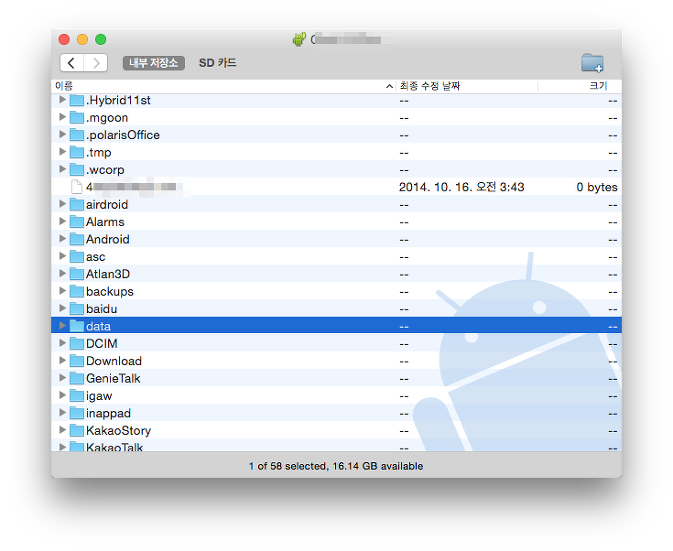The height and width of the screenshot is (551, 673).
Task: Go back with the left arrow button
Action: [71, 63]
